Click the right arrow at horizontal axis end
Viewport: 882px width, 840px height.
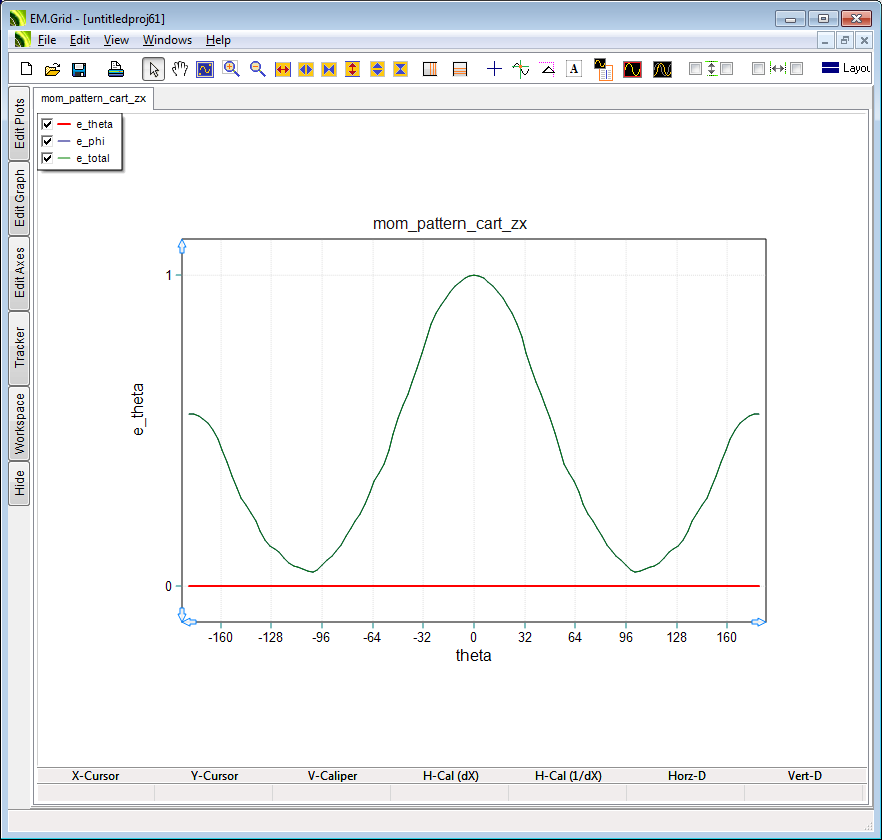758,622
